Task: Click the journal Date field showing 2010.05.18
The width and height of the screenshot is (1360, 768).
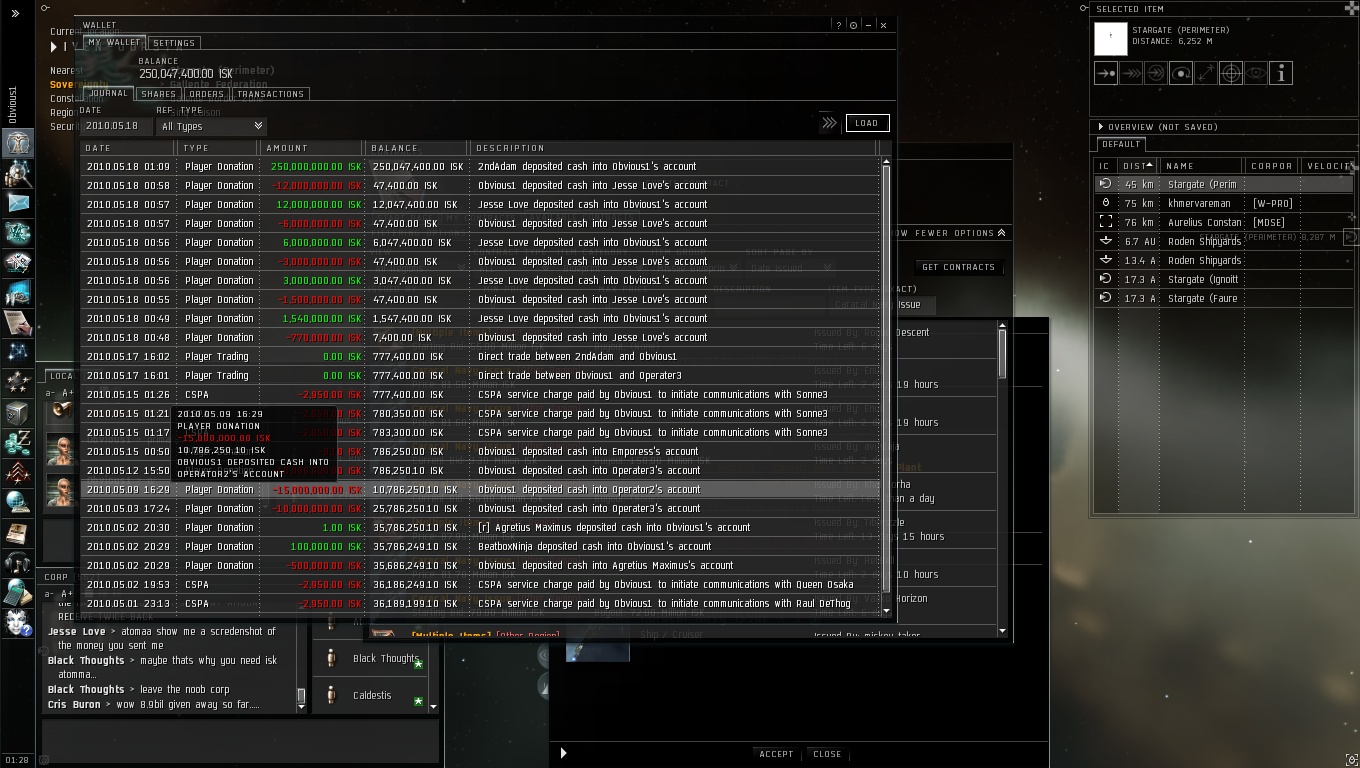Action: [117, 126]
